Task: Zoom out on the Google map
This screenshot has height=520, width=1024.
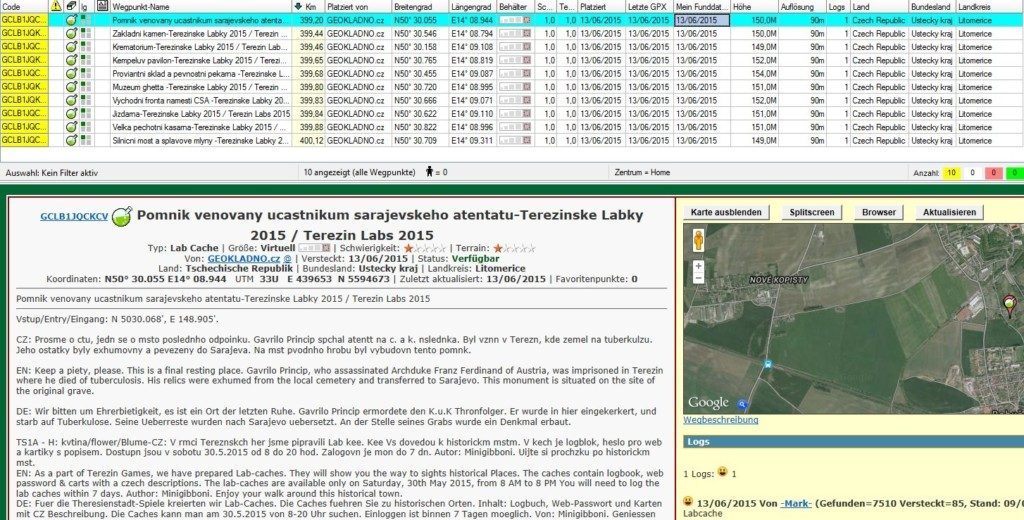Action: pos(698,278)
